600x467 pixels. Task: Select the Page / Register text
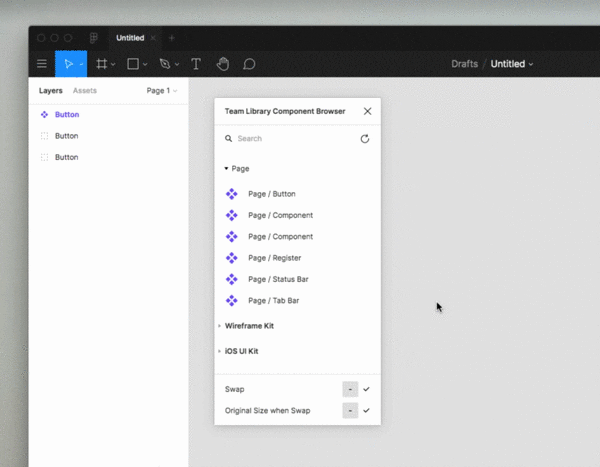[274, 258]
